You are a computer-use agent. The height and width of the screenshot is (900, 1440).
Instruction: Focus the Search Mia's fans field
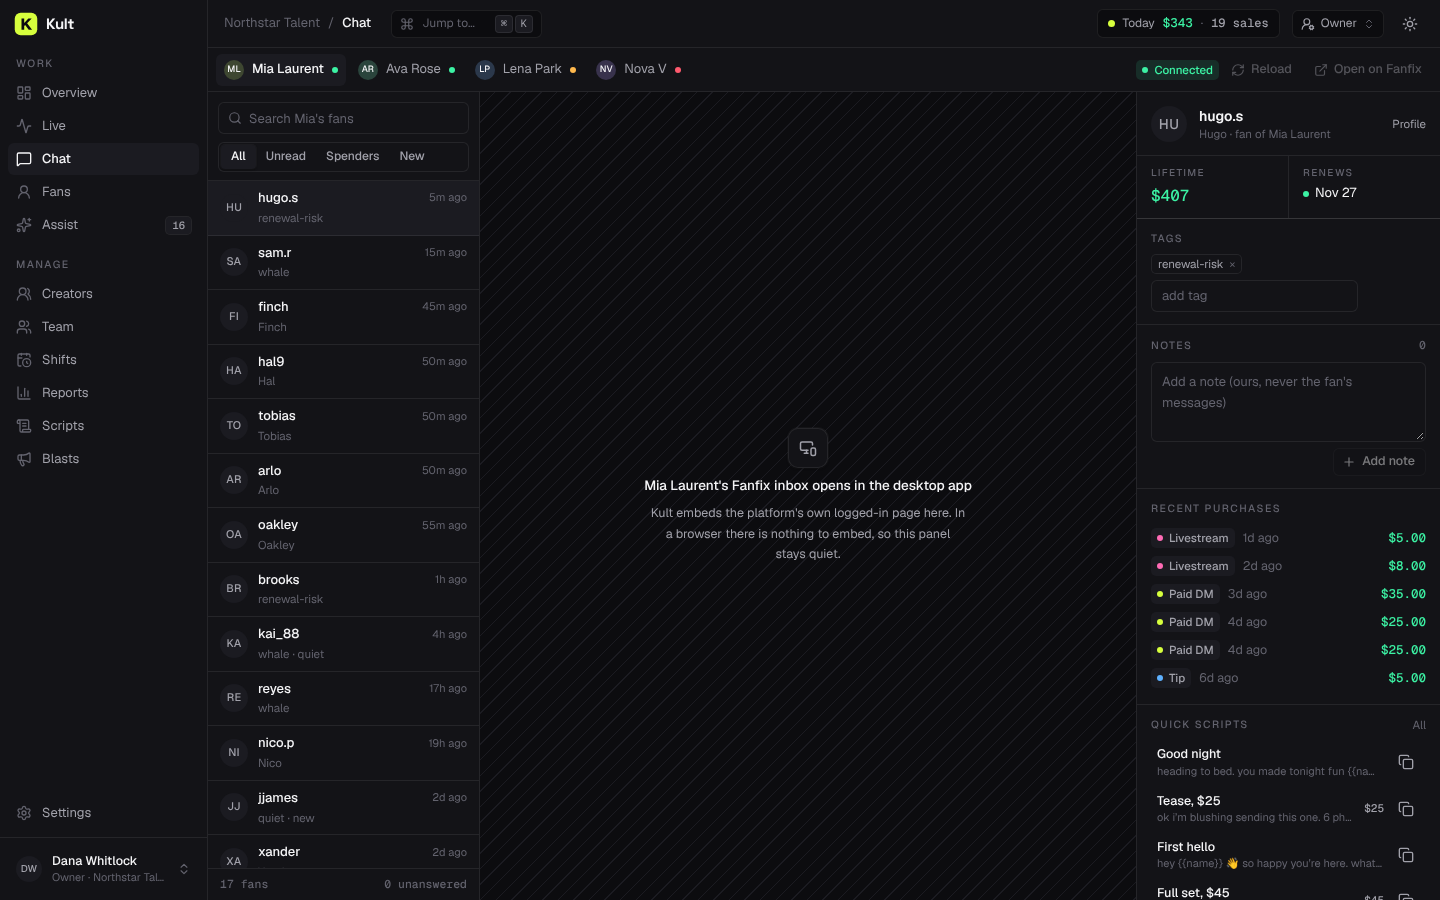pos(343,119)
